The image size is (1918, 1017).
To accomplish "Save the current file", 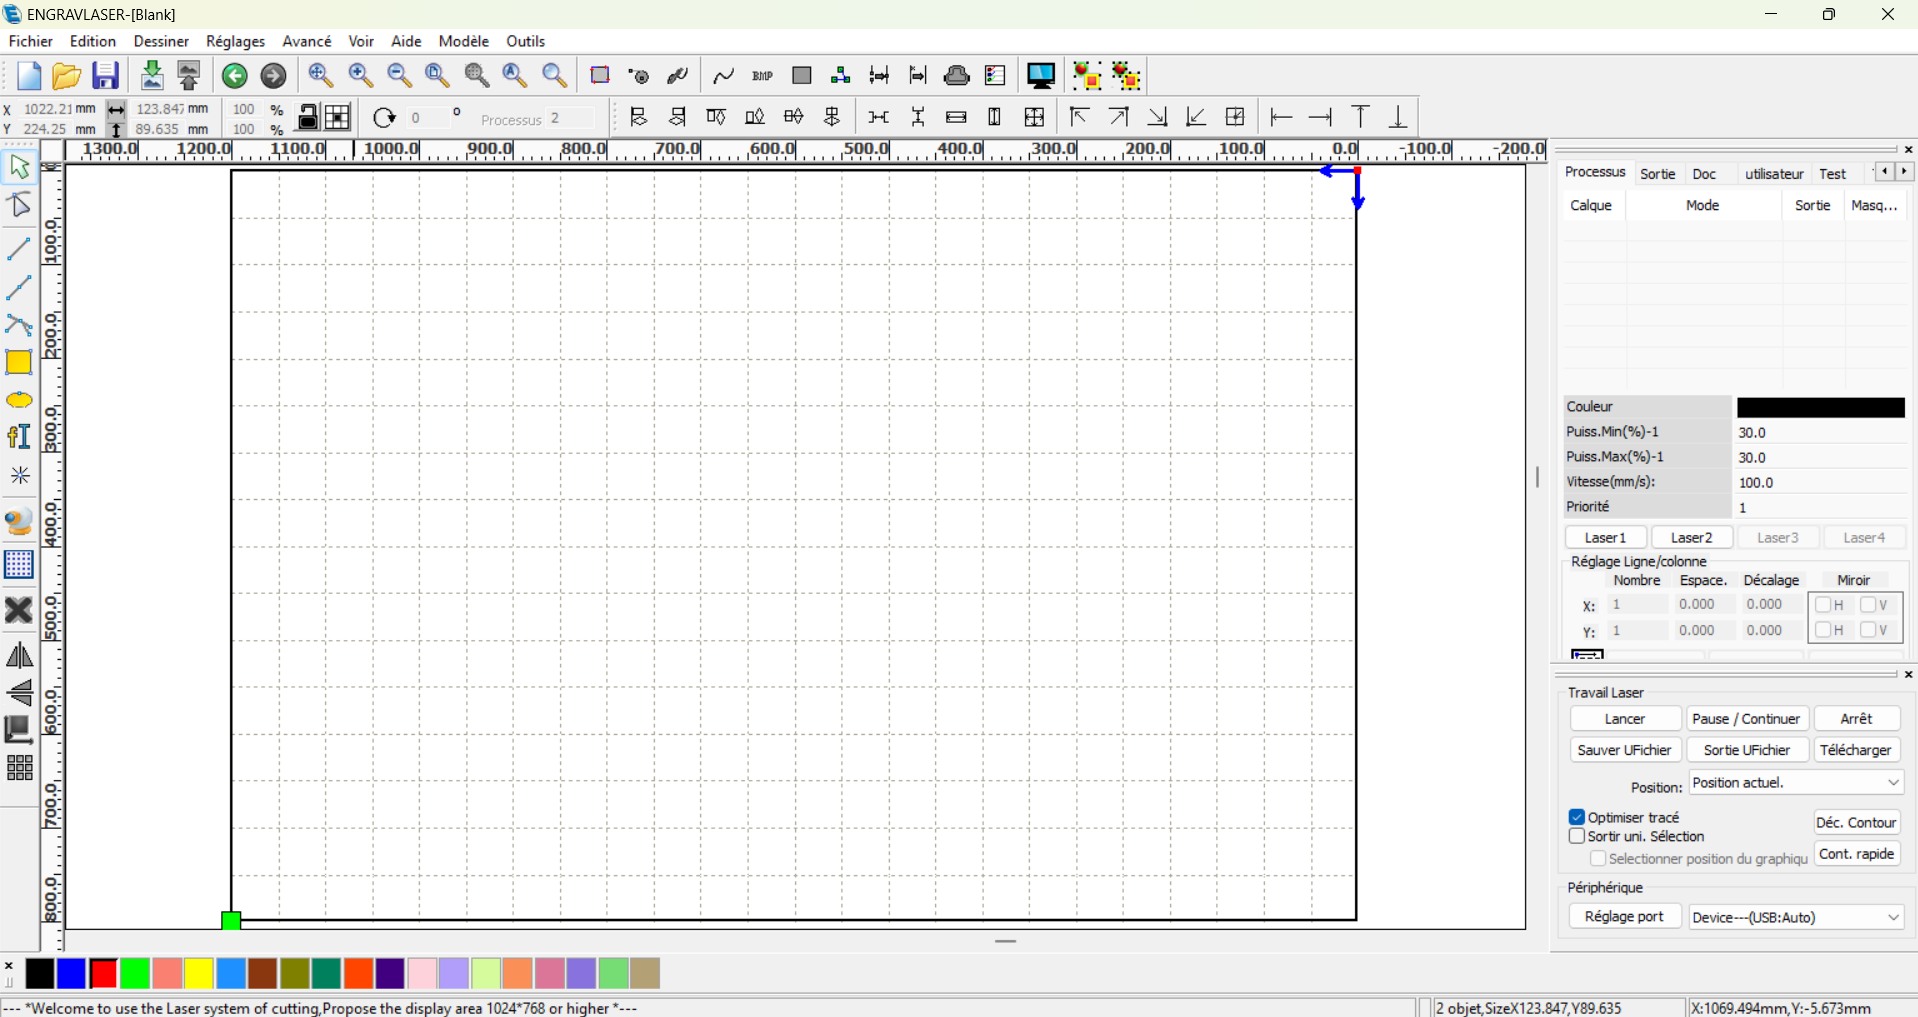I will point(105,76).
